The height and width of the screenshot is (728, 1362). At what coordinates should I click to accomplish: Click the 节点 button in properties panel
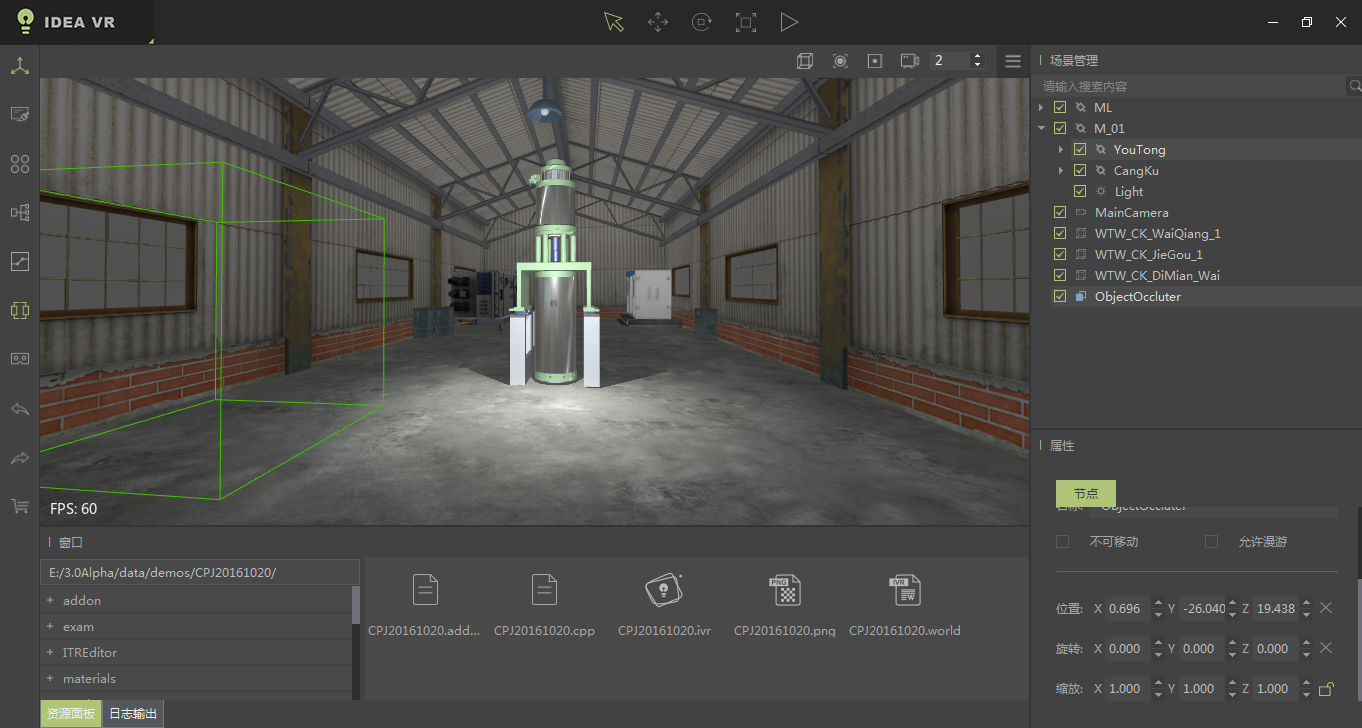tap(1085, 493)
